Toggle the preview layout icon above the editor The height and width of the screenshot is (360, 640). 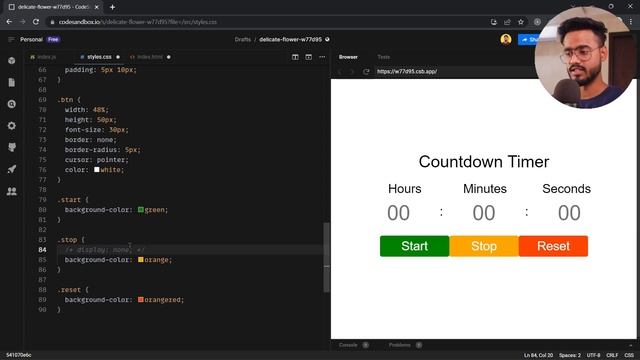(309, 57)
